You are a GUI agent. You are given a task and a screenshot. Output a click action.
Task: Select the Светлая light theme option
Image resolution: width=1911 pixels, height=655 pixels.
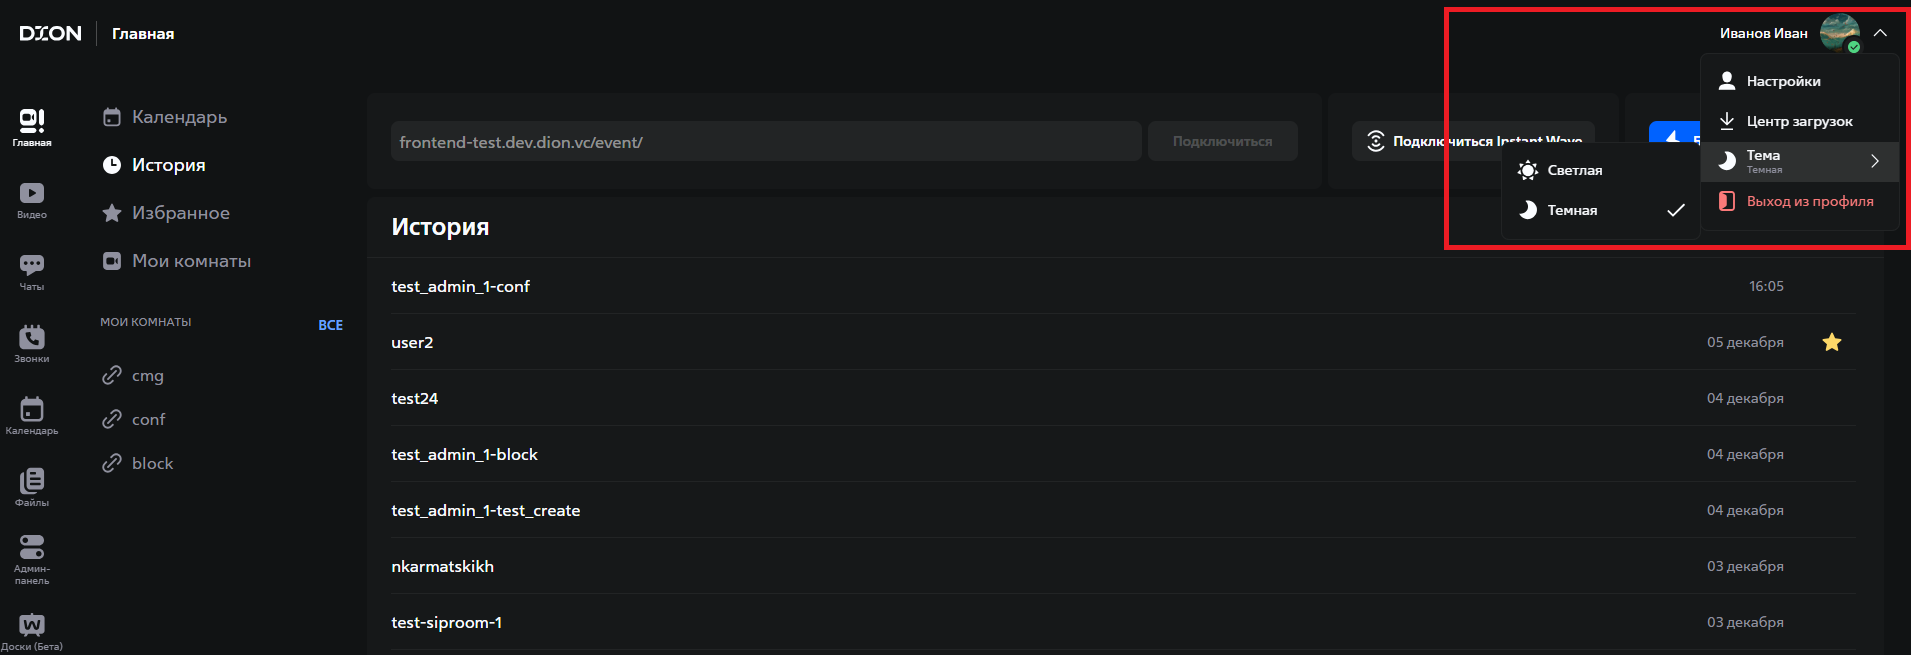(1574, 171)
